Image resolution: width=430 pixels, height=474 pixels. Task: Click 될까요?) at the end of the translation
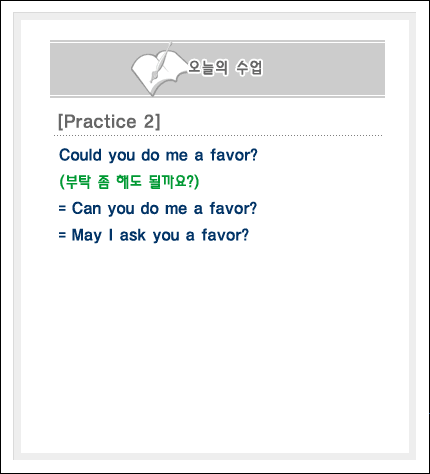click(x=174, y=182)
